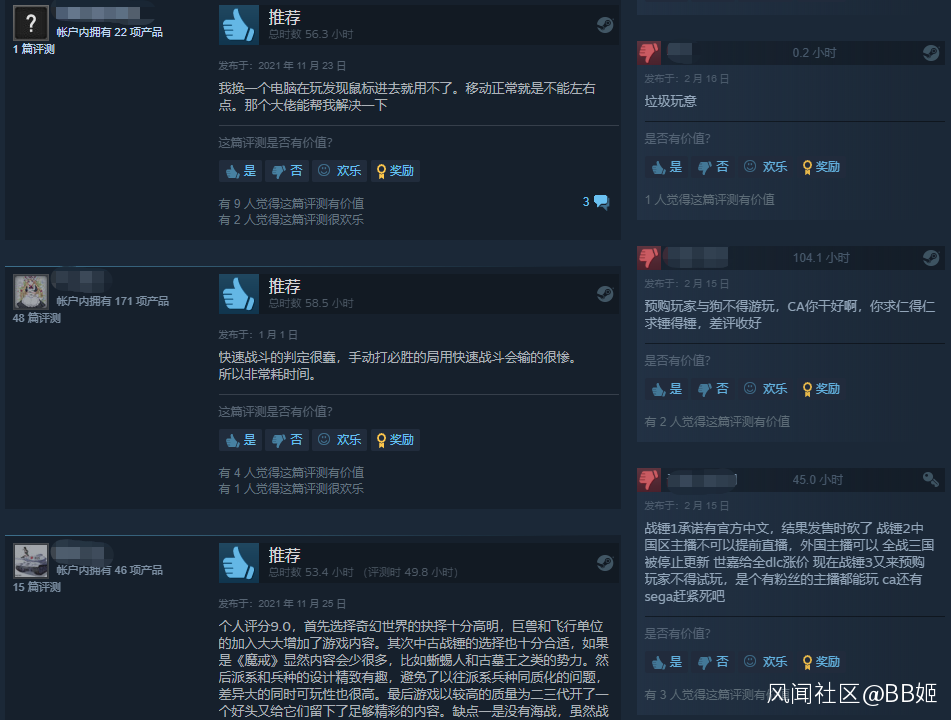Click the Steam logo icon on the 104.1-hour review
Viewport: 951px width, 720px height.
(x=931, y=258)
